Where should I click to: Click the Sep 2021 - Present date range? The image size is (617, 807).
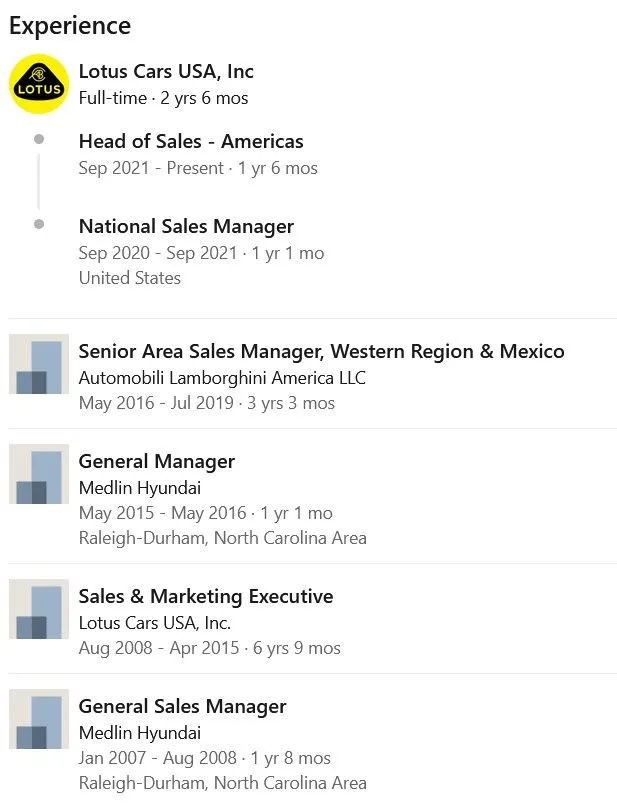point(151,168)
